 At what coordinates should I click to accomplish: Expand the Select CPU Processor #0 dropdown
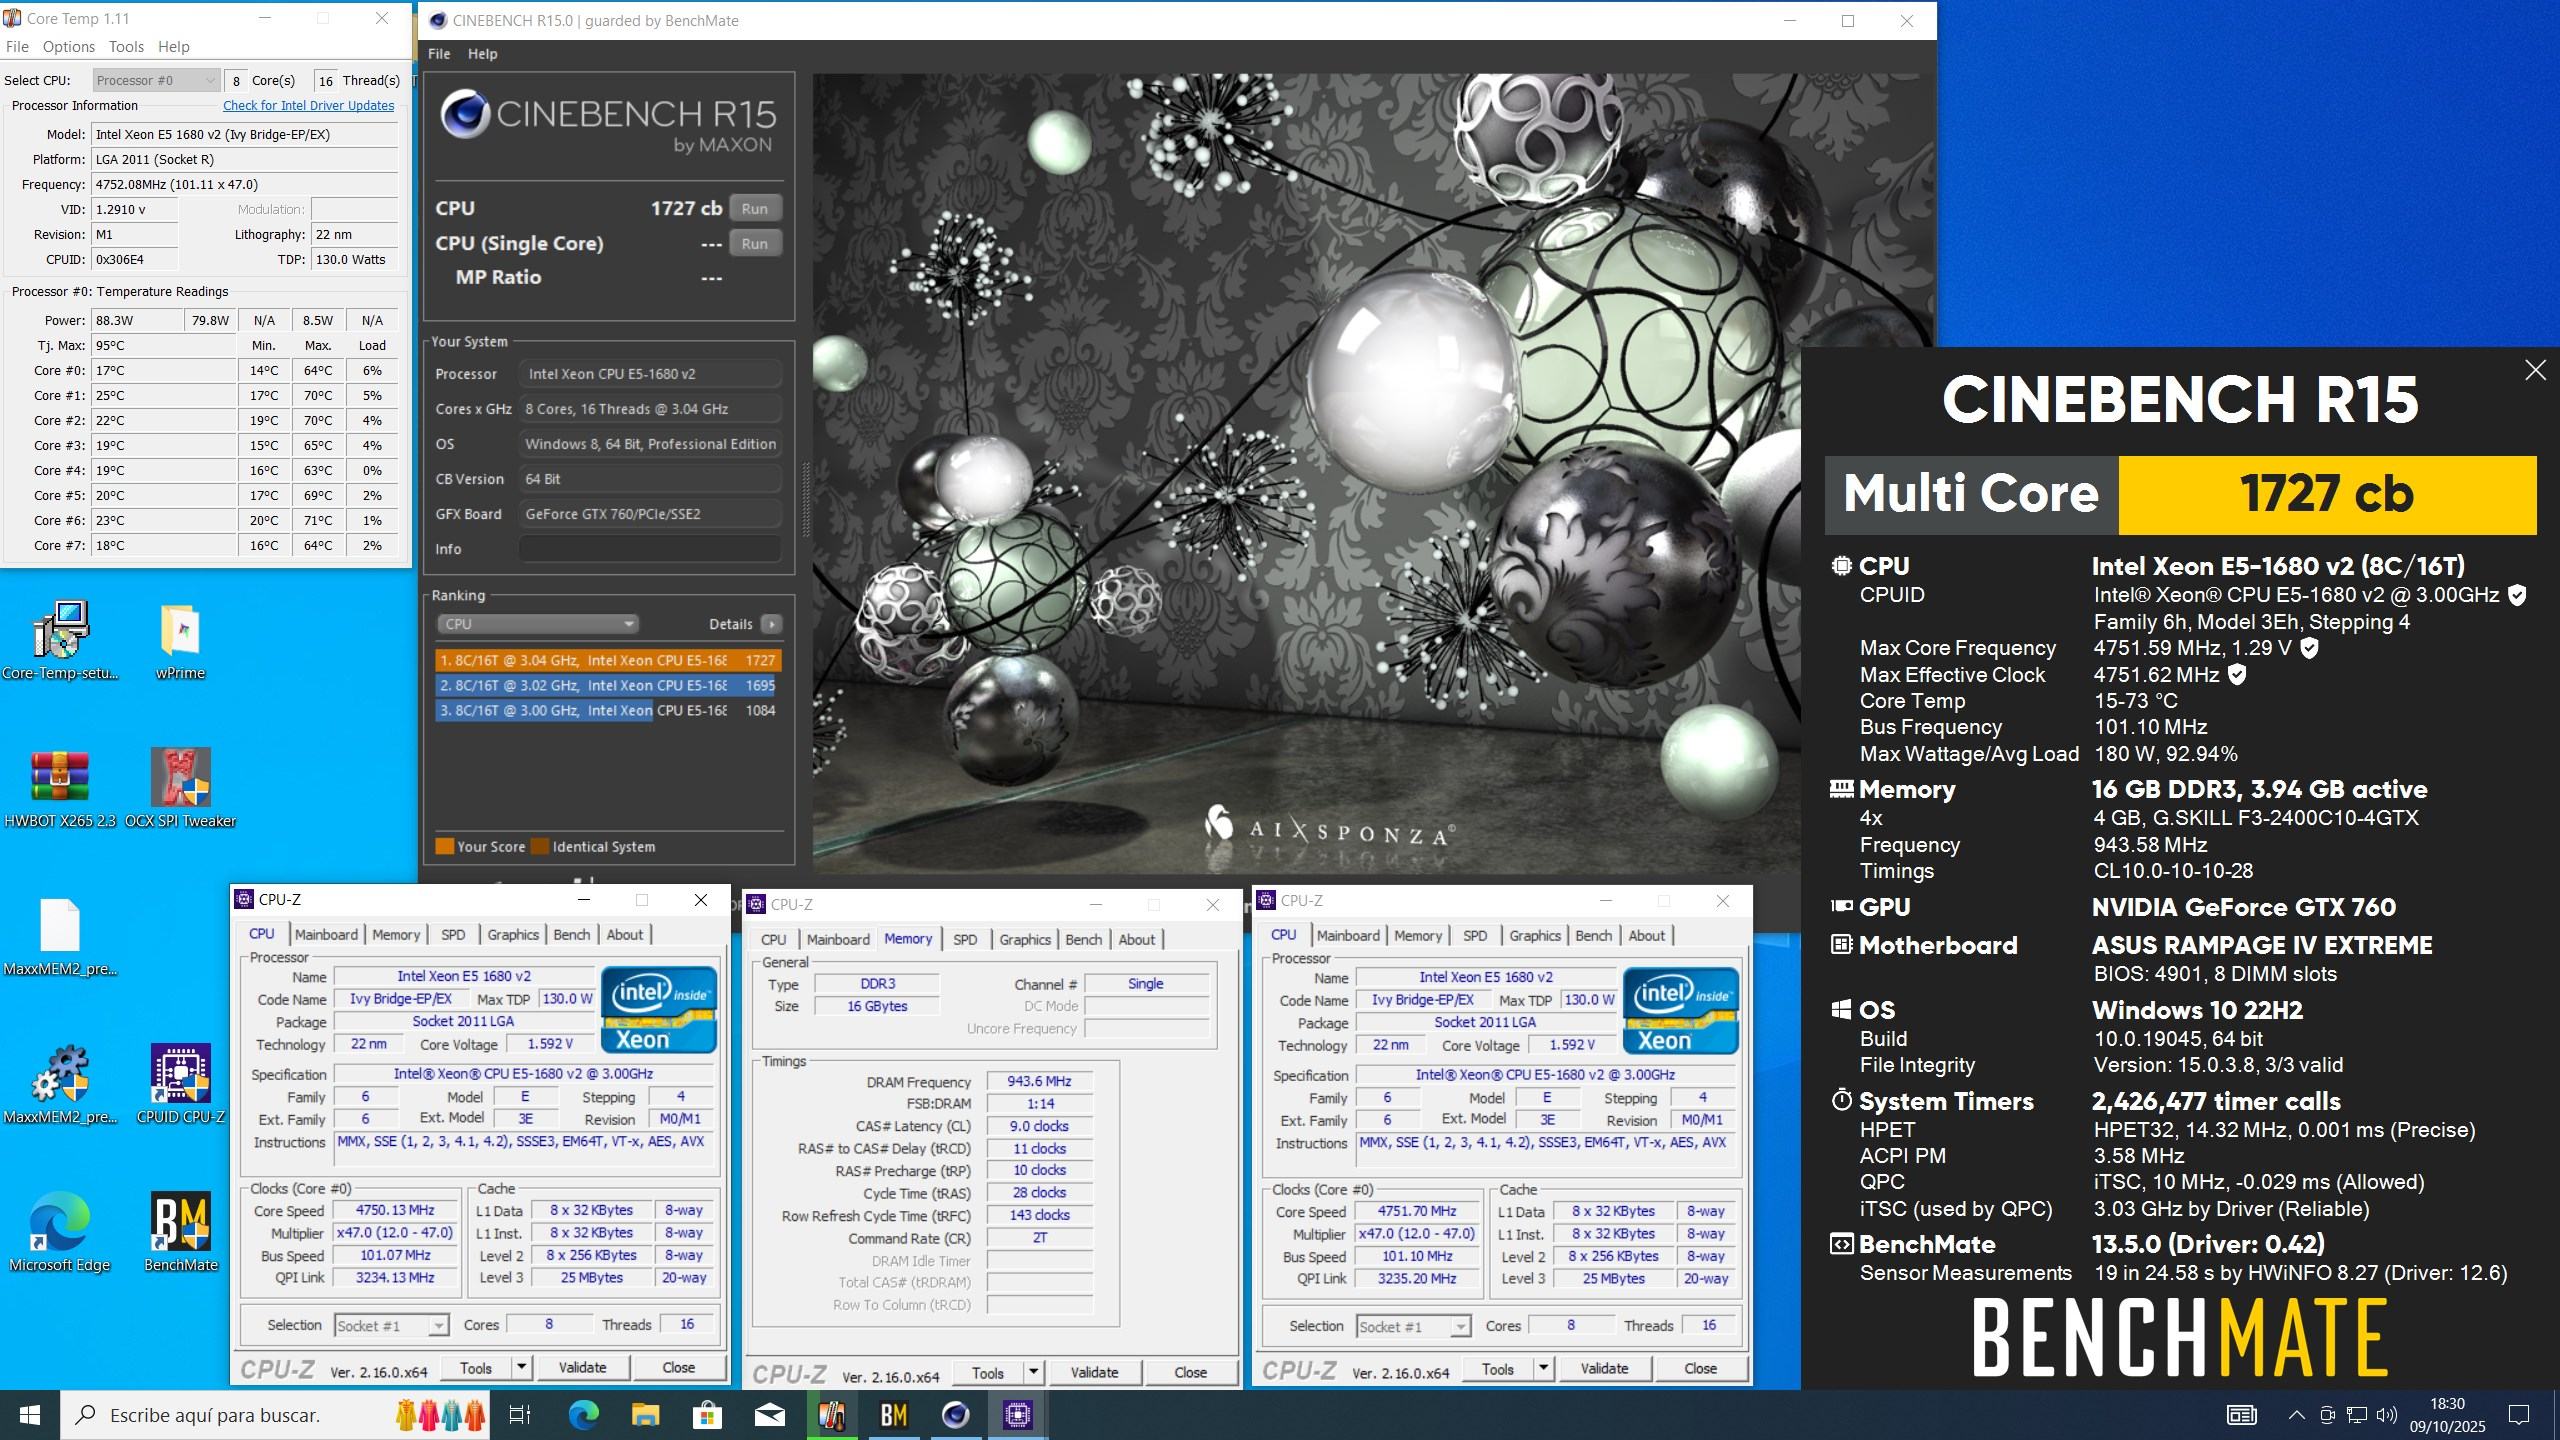point(157,80)
